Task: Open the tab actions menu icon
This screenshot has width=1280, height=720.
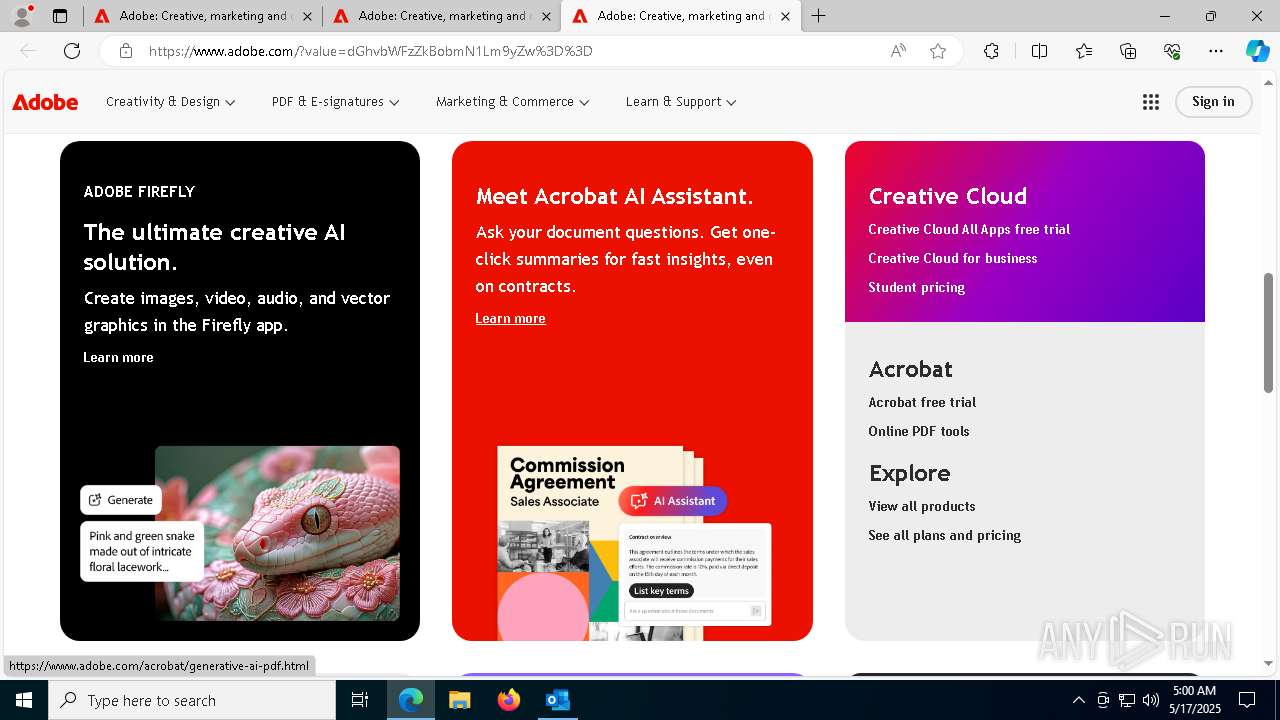Action: coord(60,16)
